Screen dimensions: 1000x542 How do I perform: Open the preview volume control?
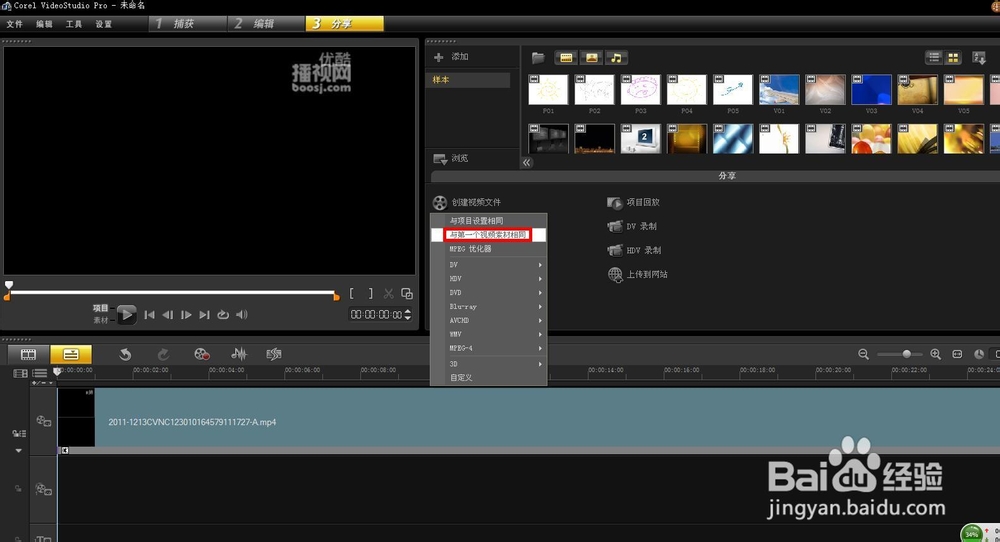point(242,315)
